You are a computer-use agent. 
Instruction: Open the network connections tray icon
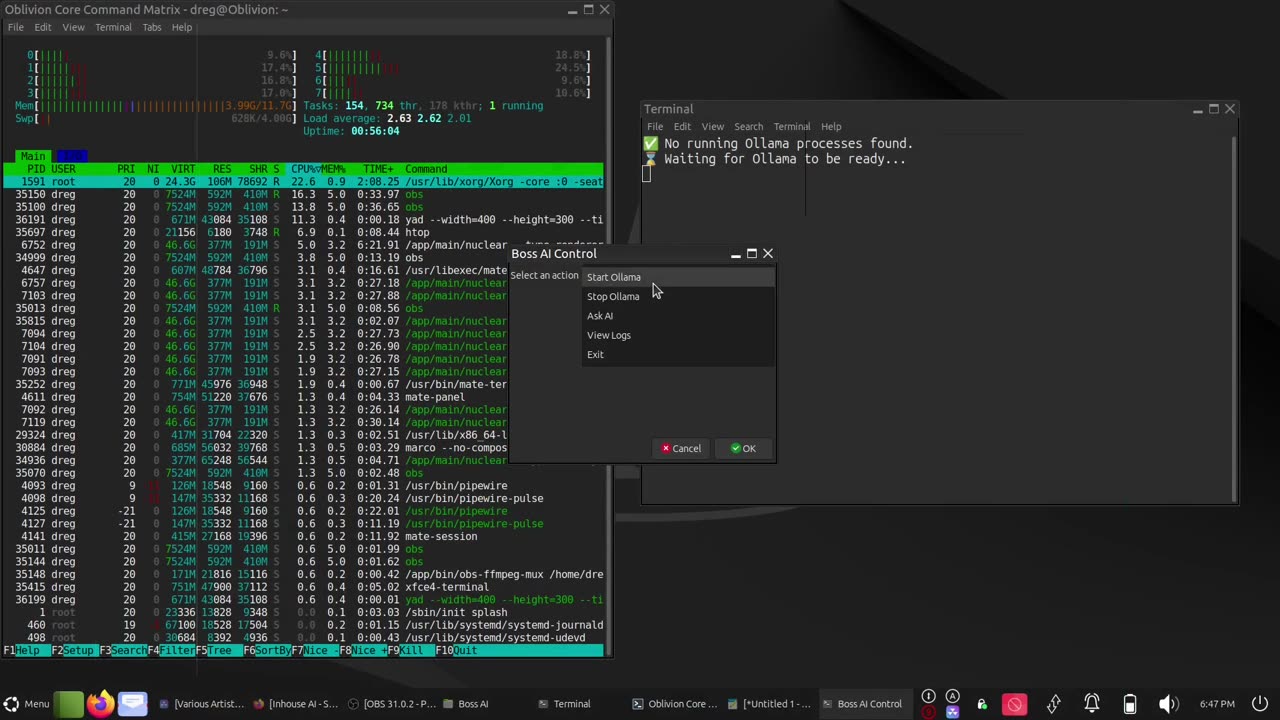(x=1054, y=704)
